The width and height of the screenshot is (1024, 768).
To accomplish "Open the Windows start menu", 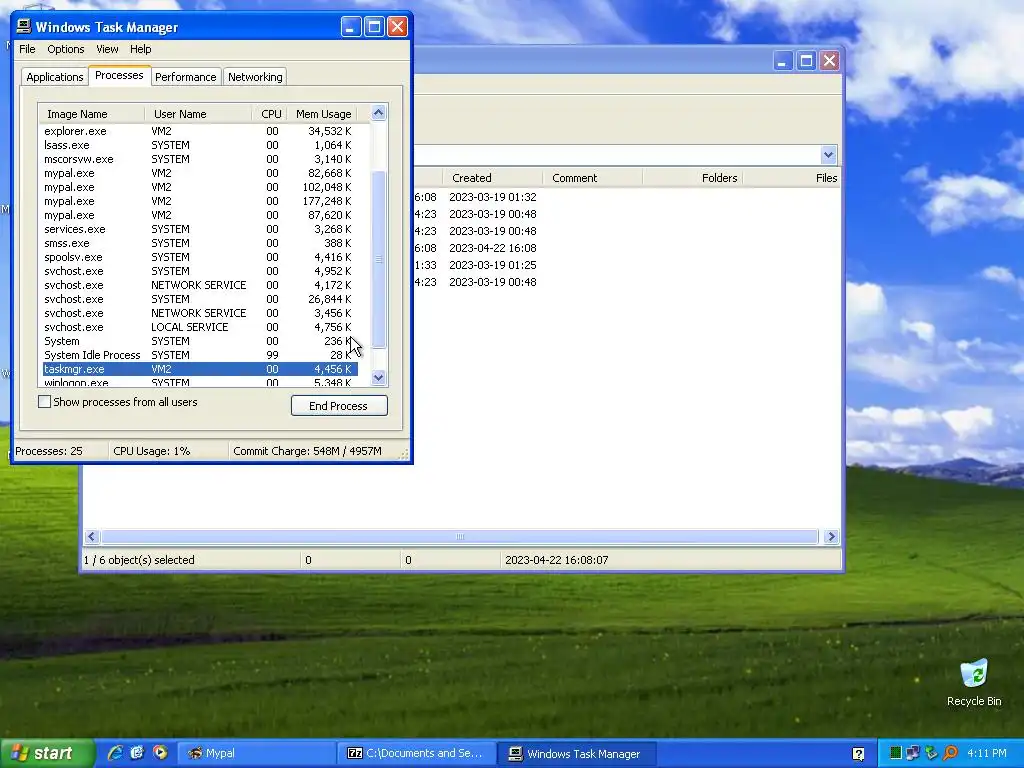I will [x=47, y=753].
